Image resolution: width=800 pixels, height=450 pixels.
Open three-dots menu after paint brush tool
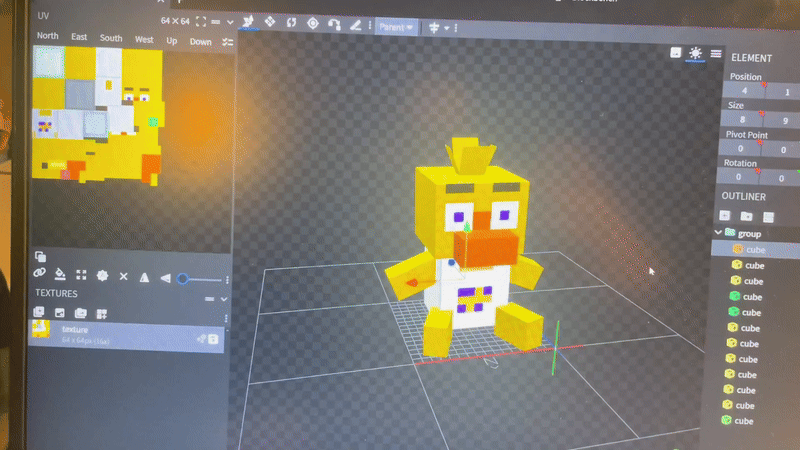(x=370, y=26)
